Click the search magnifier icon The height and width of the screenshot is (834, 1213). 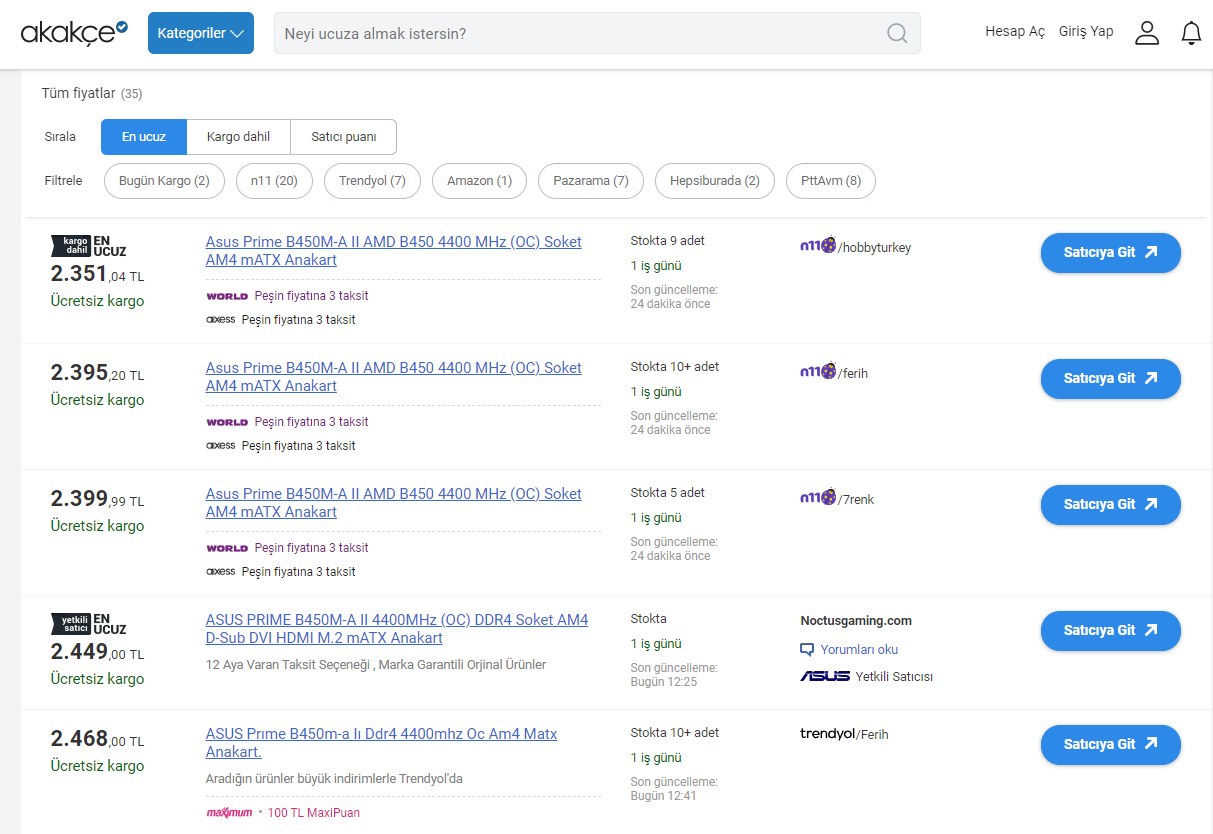pos(897,33)
